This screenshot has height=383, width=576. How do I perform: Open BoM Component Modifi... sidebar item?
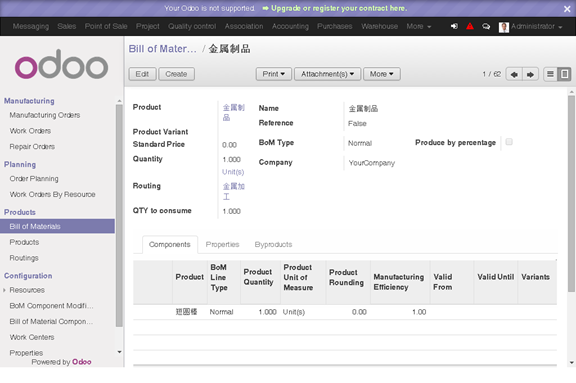point(51,306)
